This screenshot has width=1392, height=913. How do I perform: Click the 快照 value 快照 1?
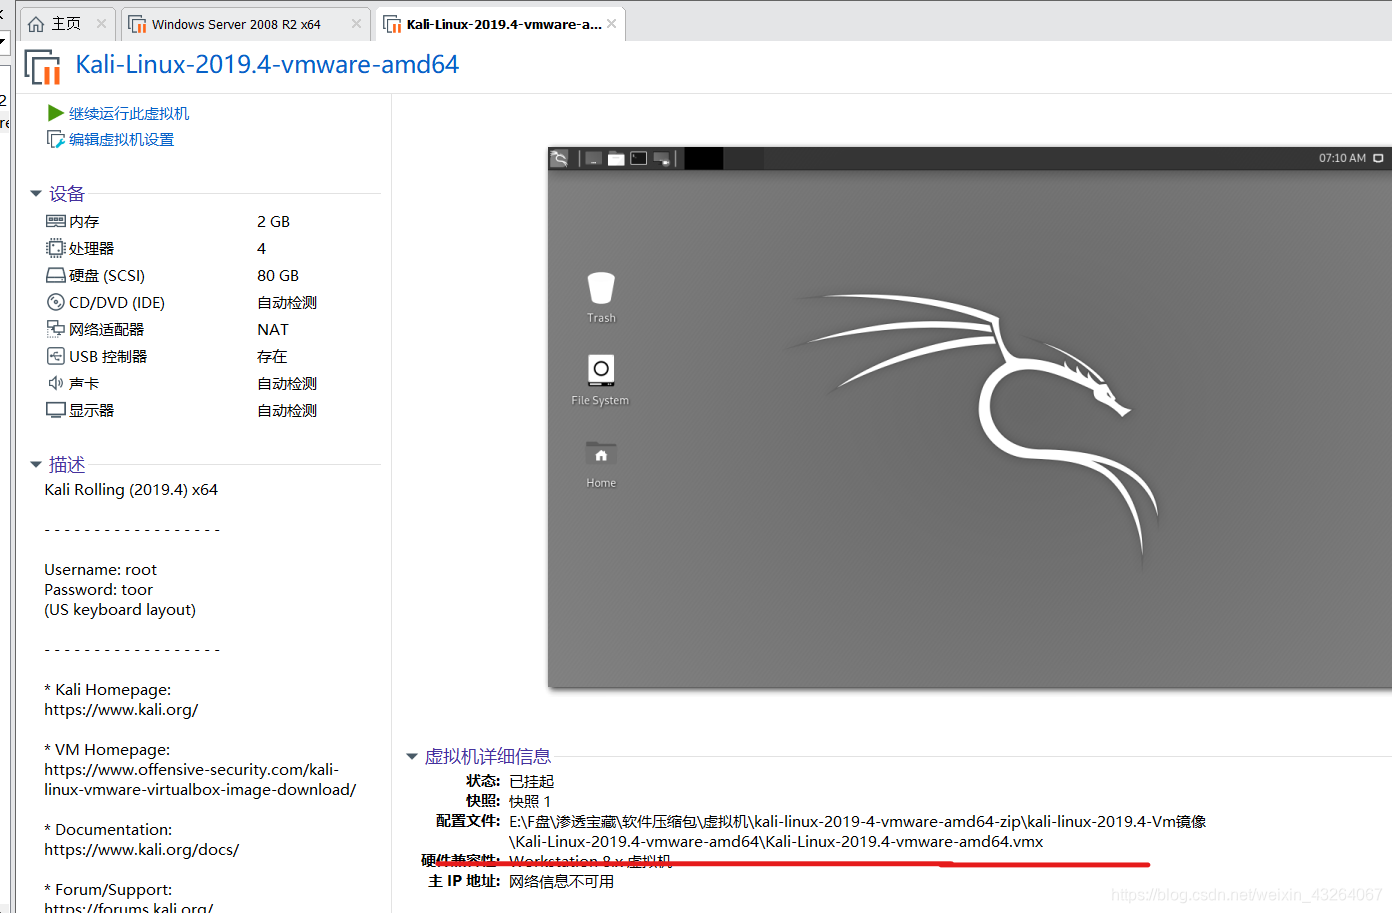coord(530,801)
